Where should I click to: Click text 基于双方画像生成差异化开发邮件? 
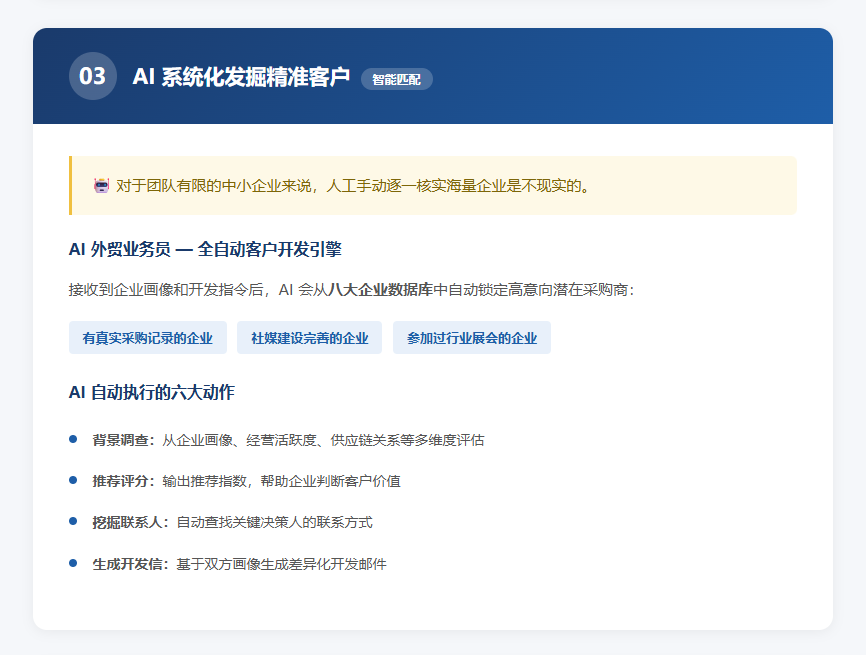(x=281, y=564)
